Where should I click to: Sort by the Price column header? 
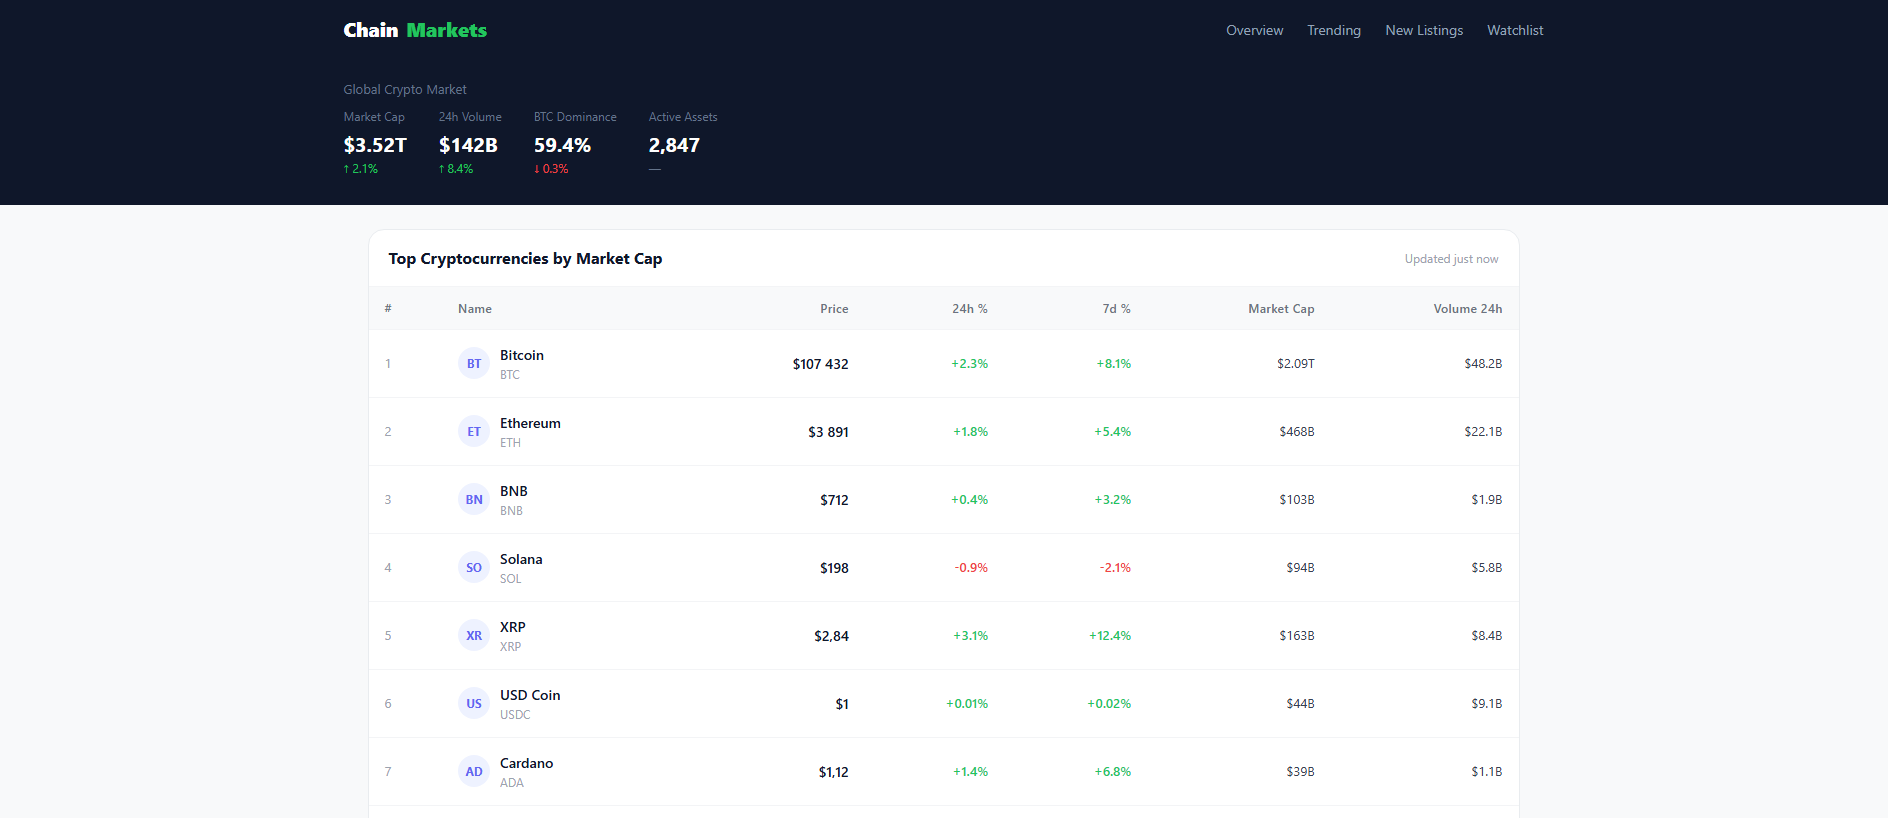pyautogui.click(x=834, y=309)
